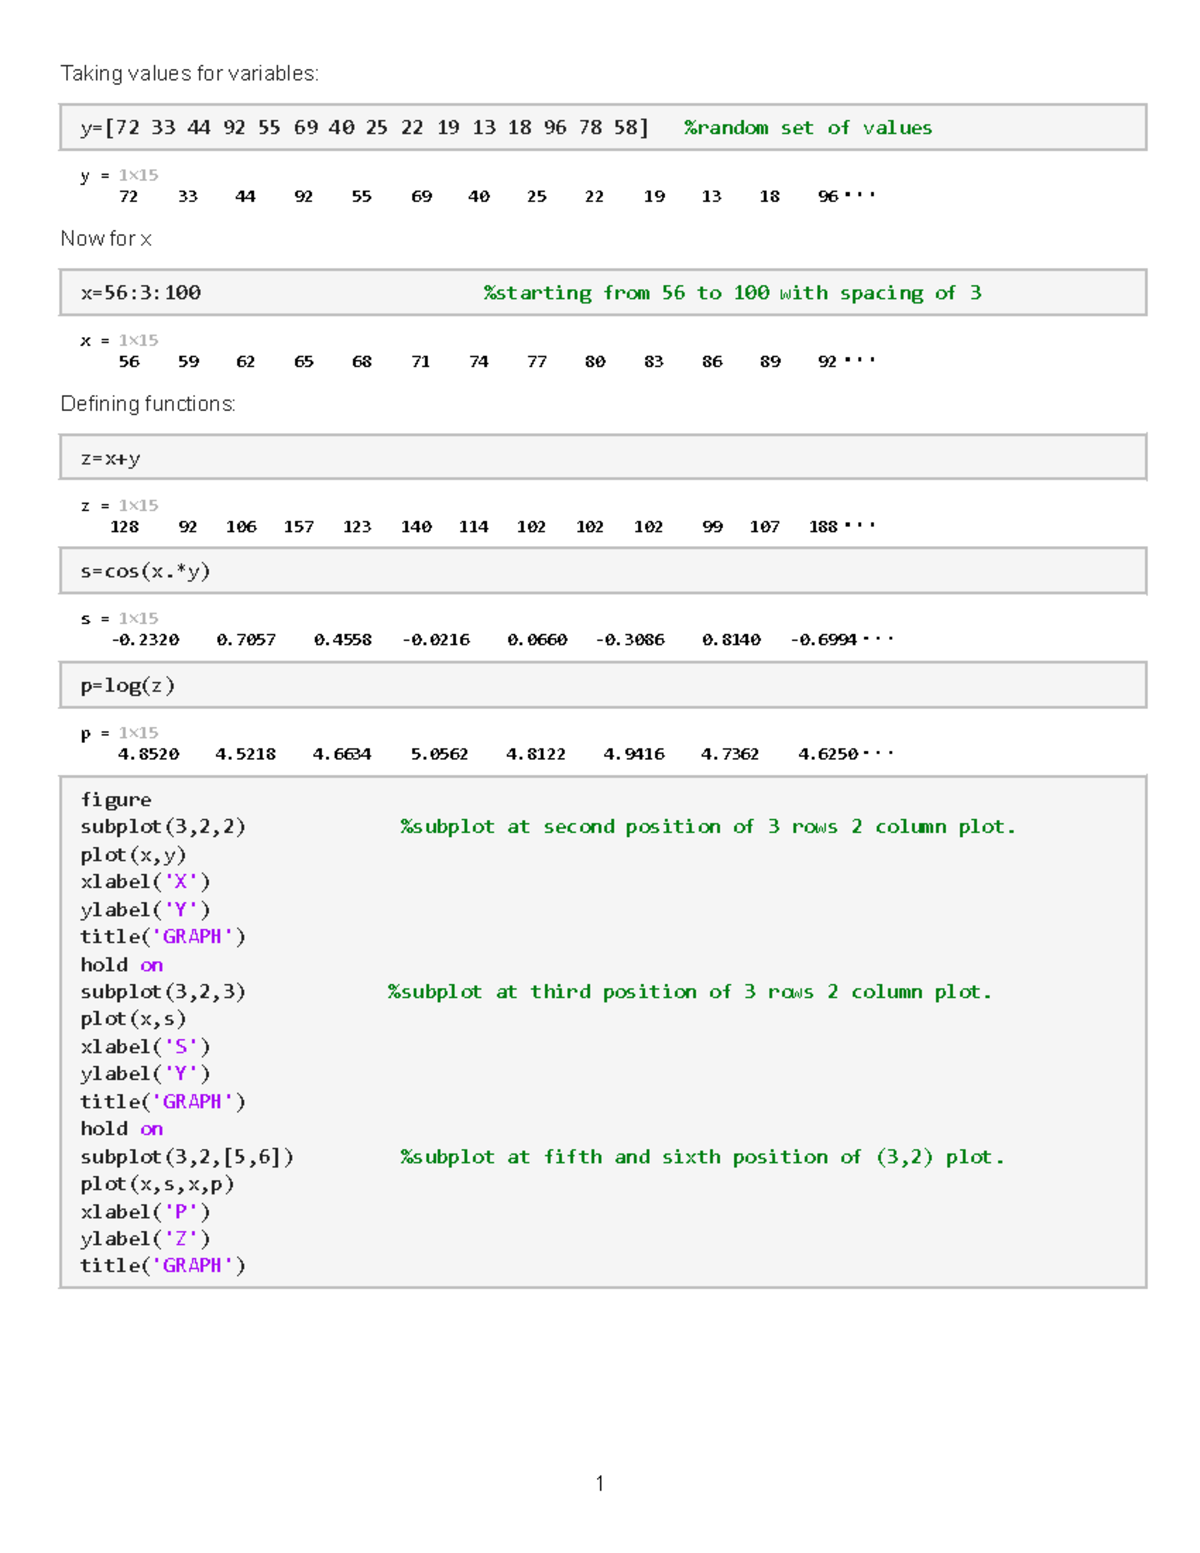Viewport: 1200px width, 1553px height.
Task: Select the z=x+y code cell
Action: tap(113, 457)
